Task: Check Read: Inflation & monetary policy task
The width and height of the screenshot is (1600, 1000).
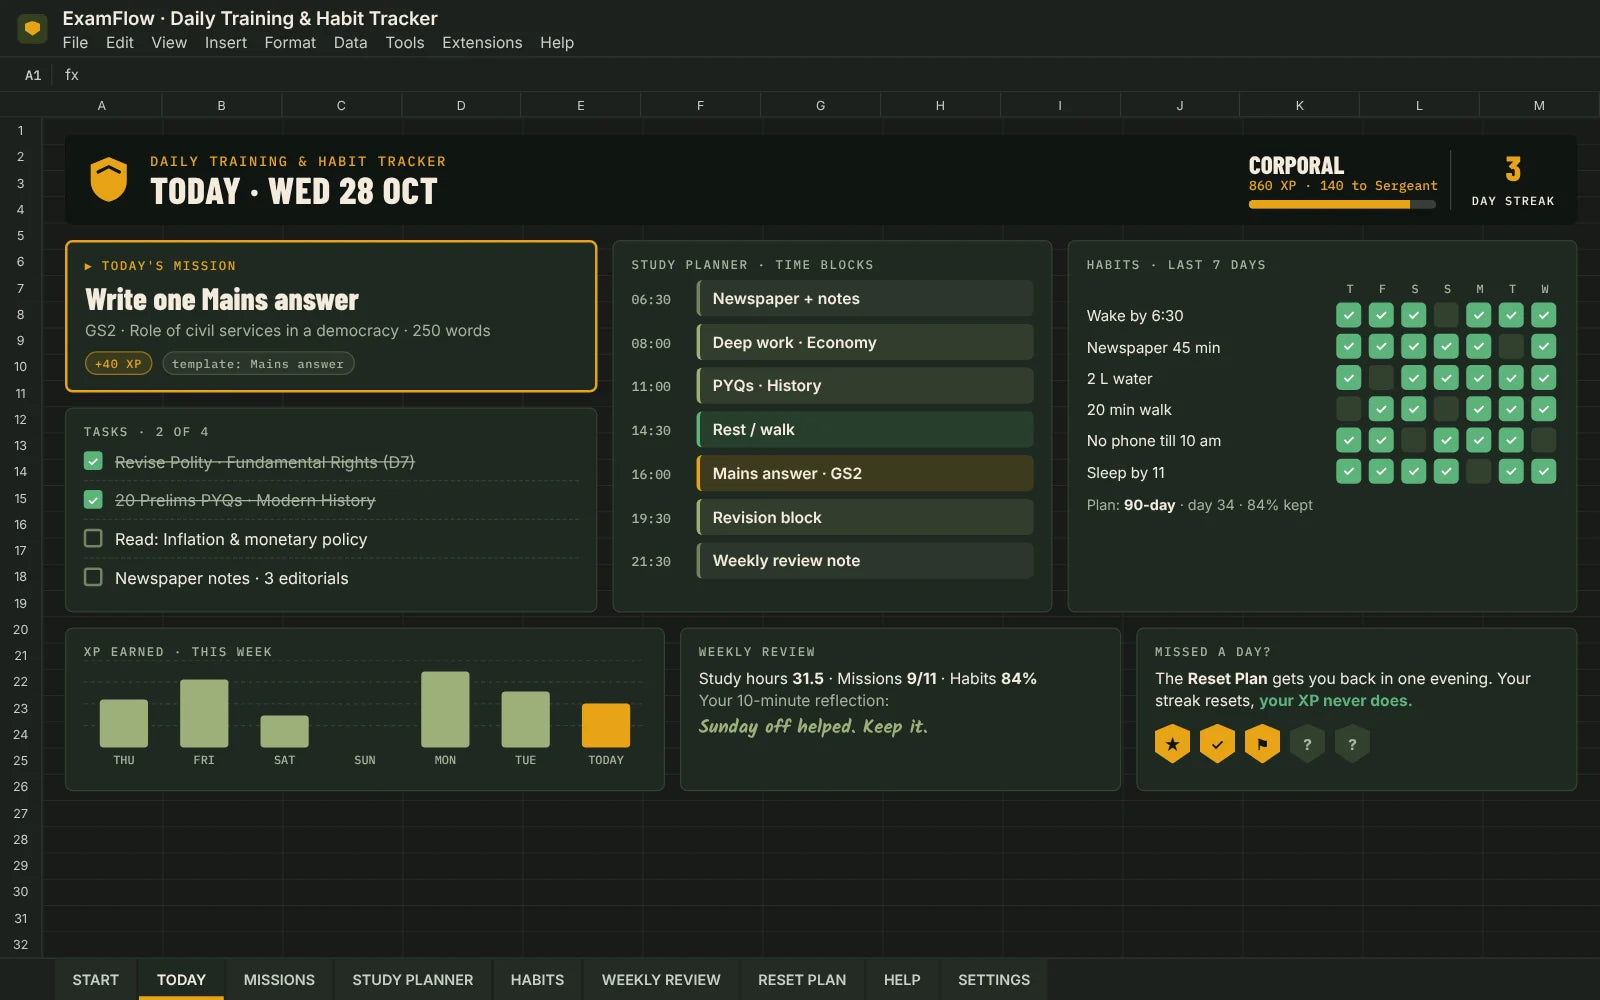Action: (x=93, y=538)
